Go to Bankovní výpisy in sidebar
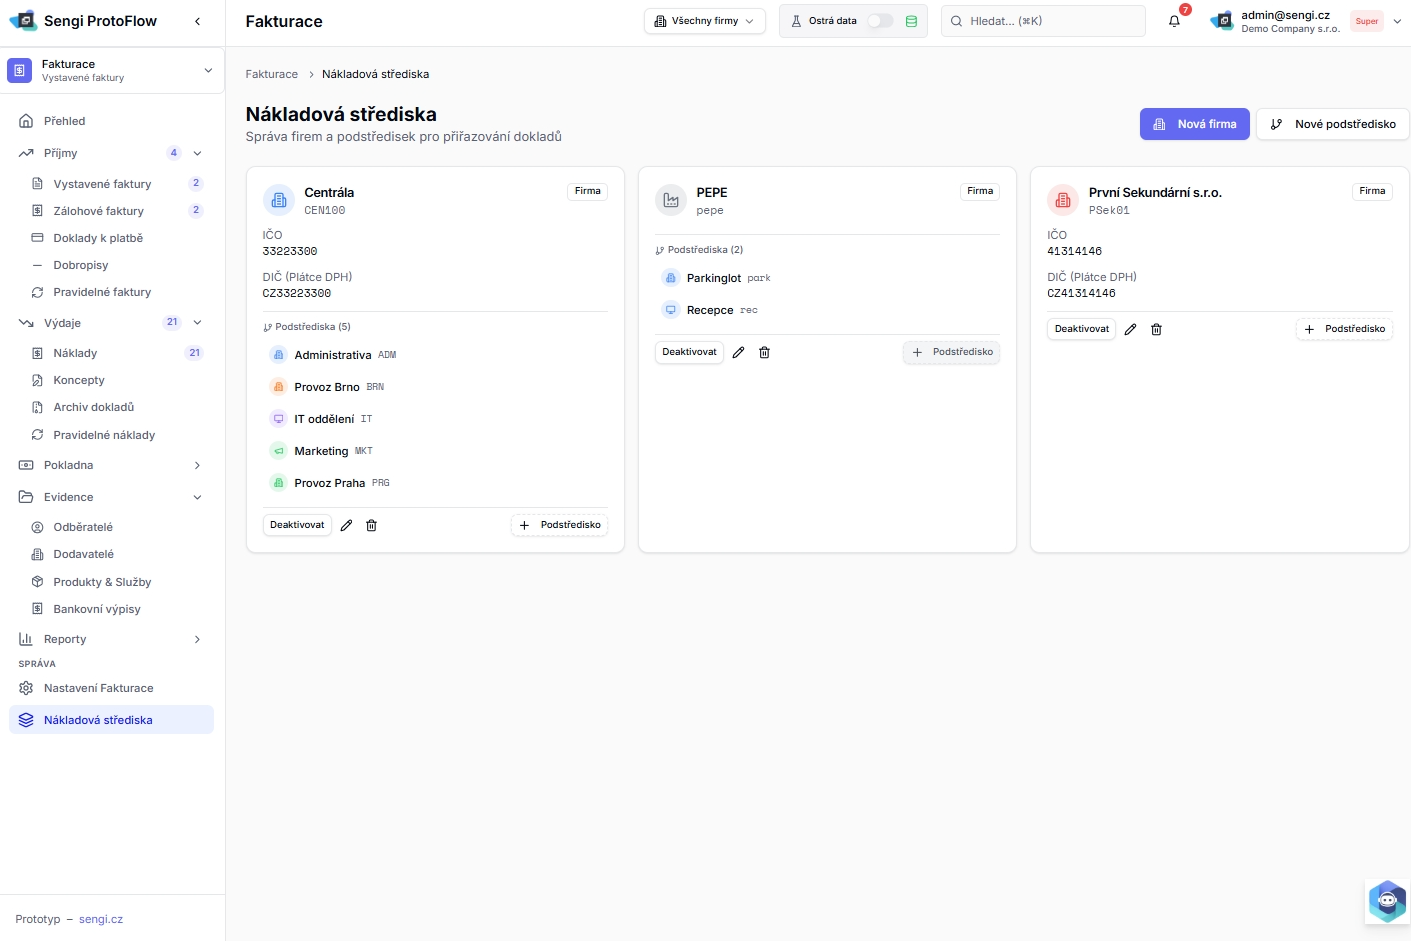Screen dimensions: 1411x941 click(97, 609)
